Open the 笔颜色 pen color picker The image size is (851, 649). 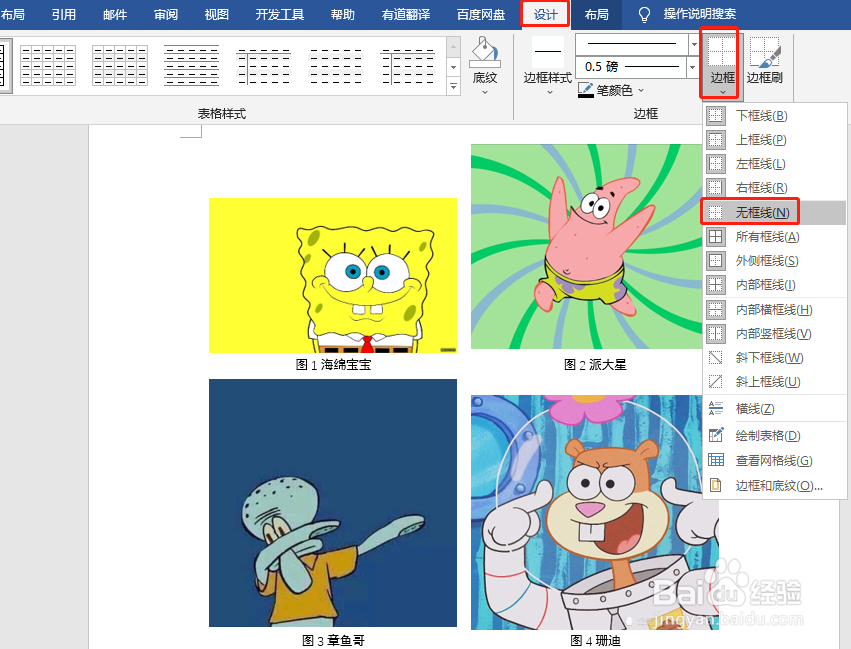[611, 90]
